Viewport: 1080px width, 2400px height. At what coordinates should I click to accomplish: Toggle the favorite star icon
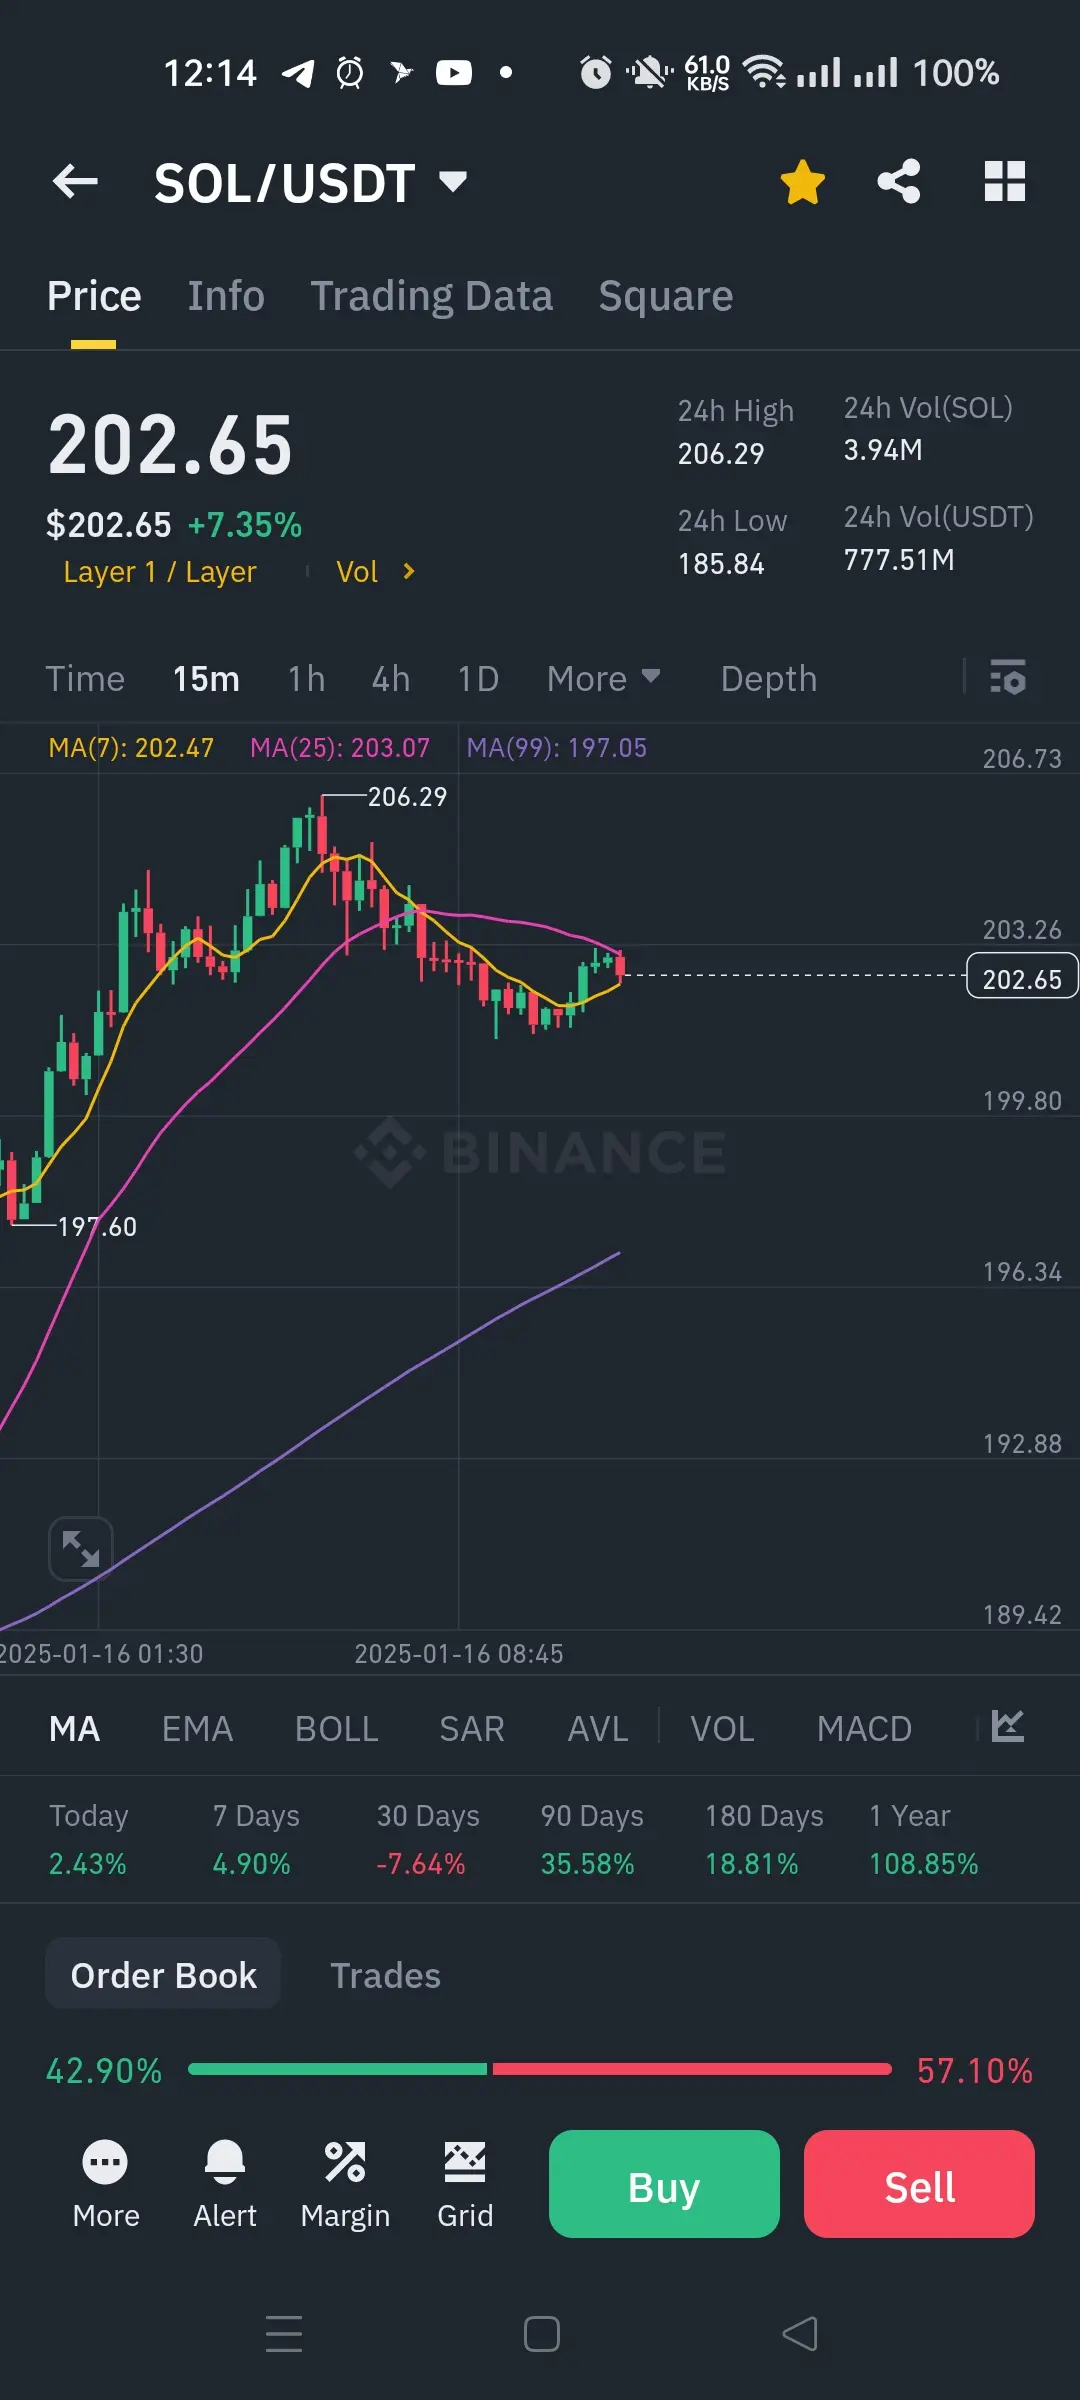click(x=802, y=182)
